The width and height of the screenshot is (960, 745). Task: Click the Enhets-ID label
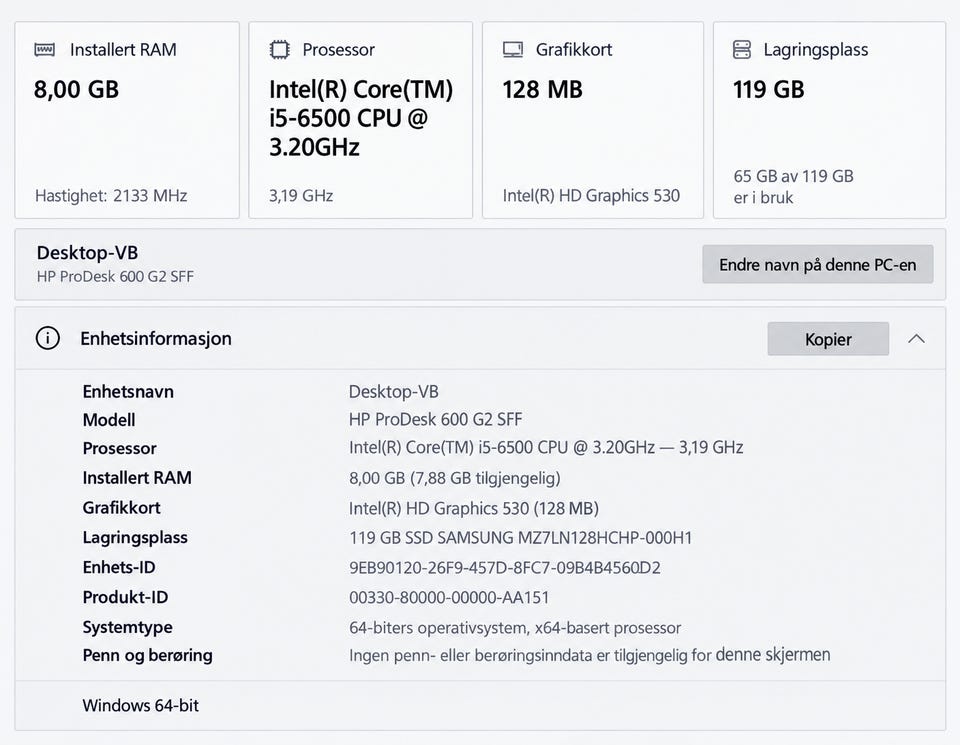pyautogui.click(x=119, y=567)
